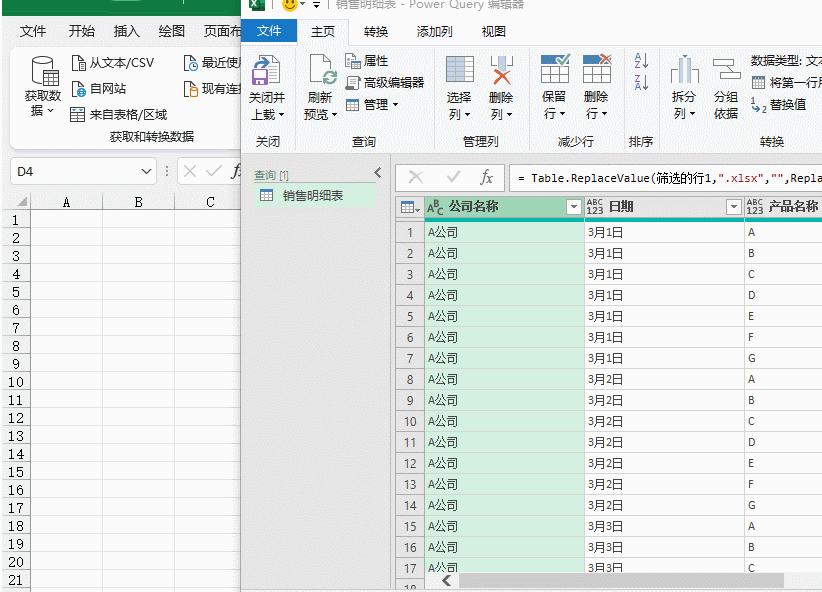Viewport: 822px width, 592px height.
Task: Open 日期 column filter dropdown
Action: tap(734, 207)
